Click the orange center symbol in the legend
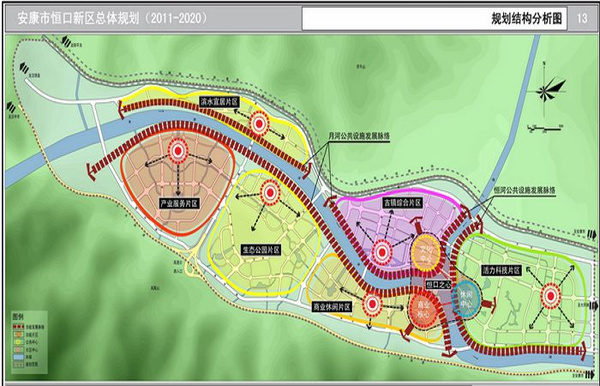 click(x=18, y=334)
